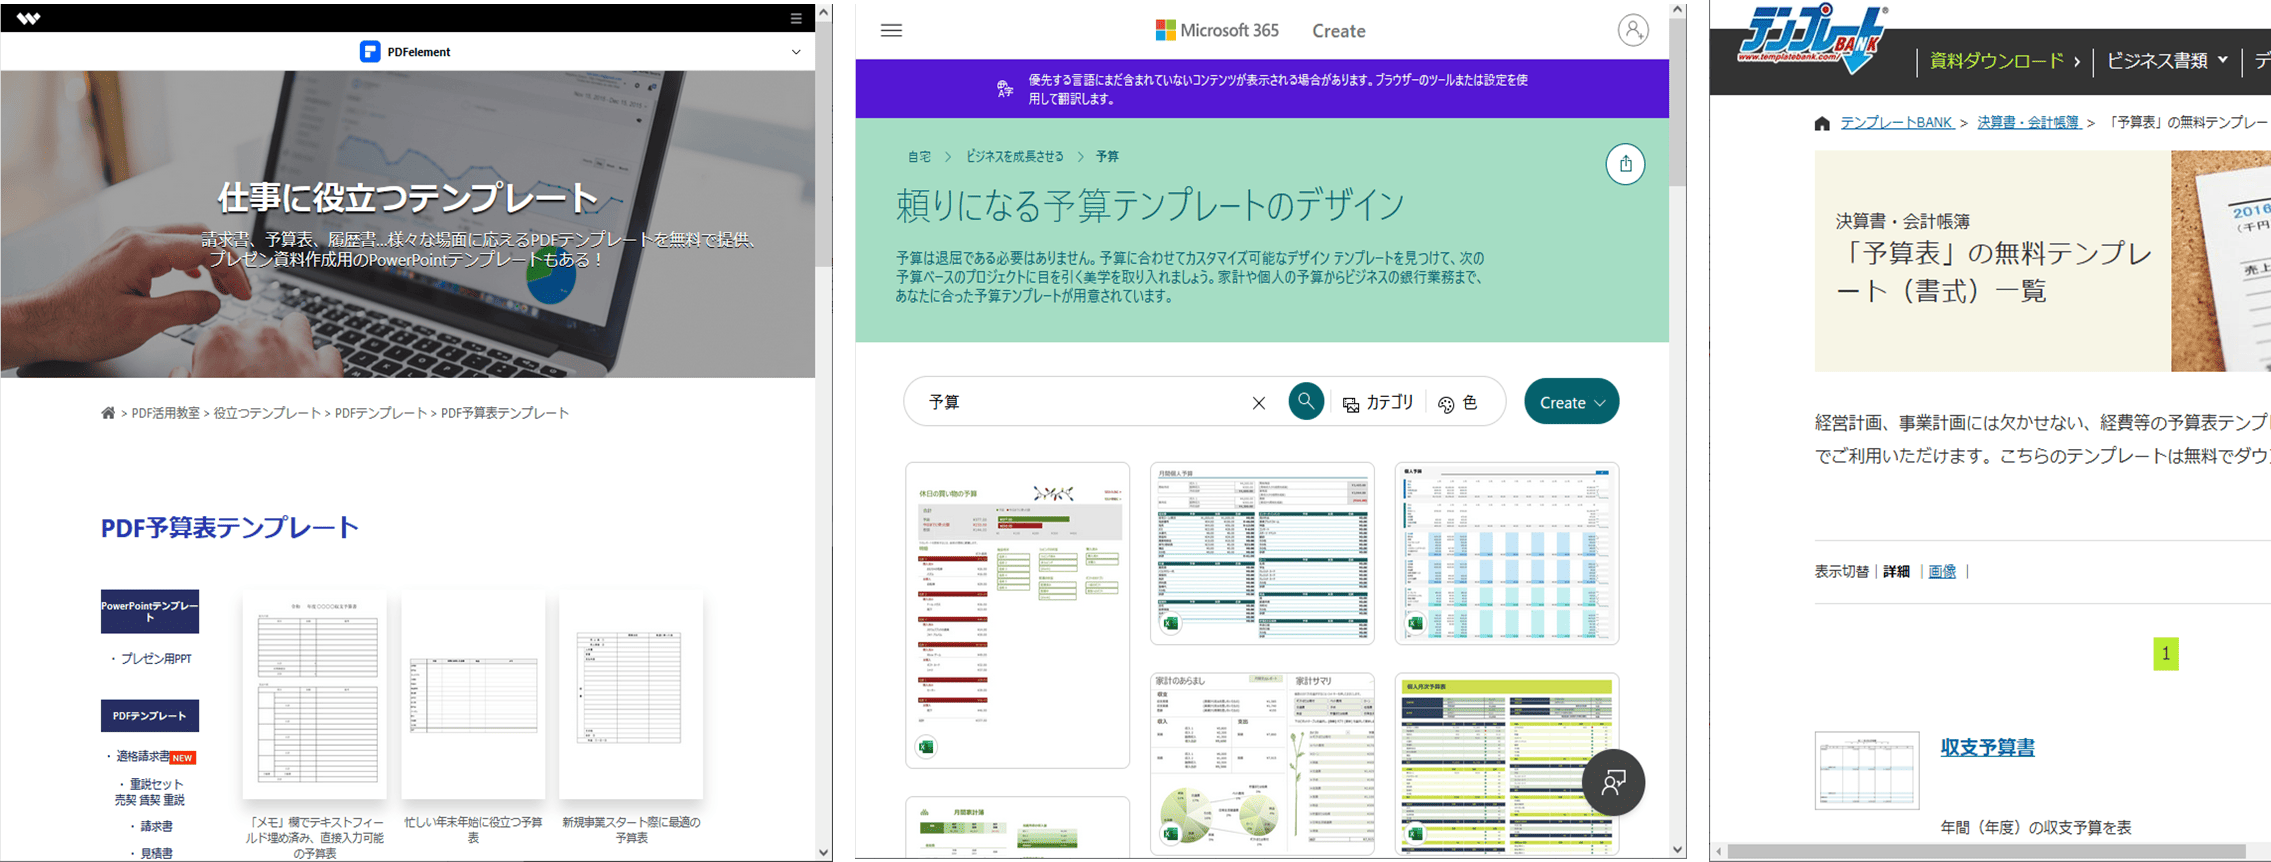Click the home icon in PDFelement breadcrumb
The image size is (2271, 862).
(x=108, y=413)
